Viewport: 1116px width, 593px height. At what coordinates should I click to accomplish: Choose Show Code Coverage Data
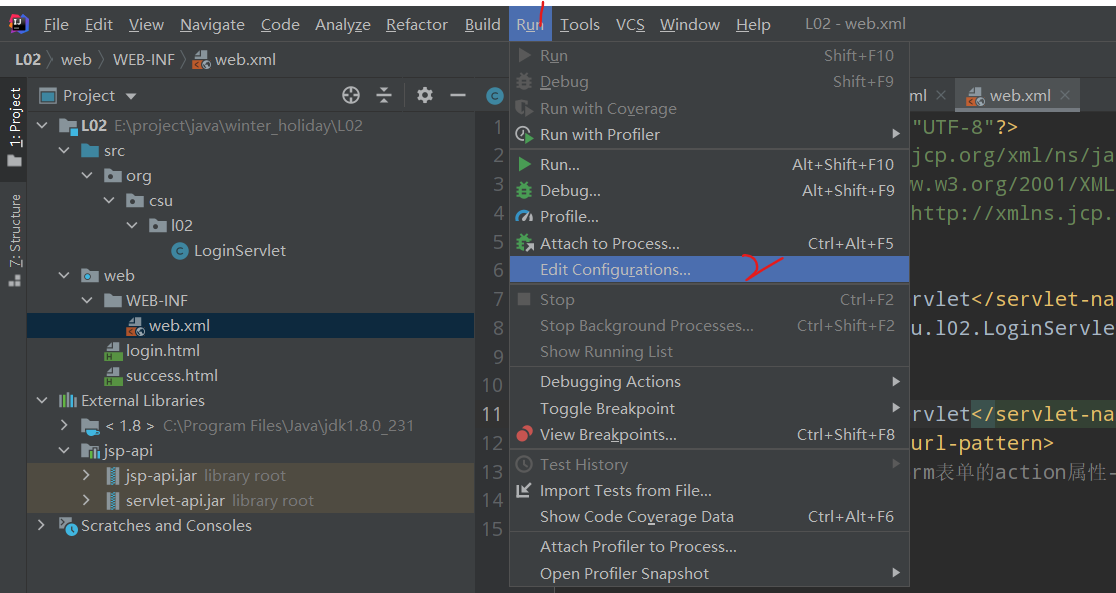tap(710, 517)
